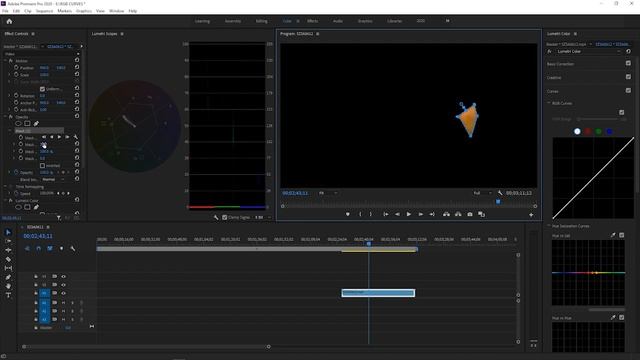Track the selected mask forward

tap(60, 137)
